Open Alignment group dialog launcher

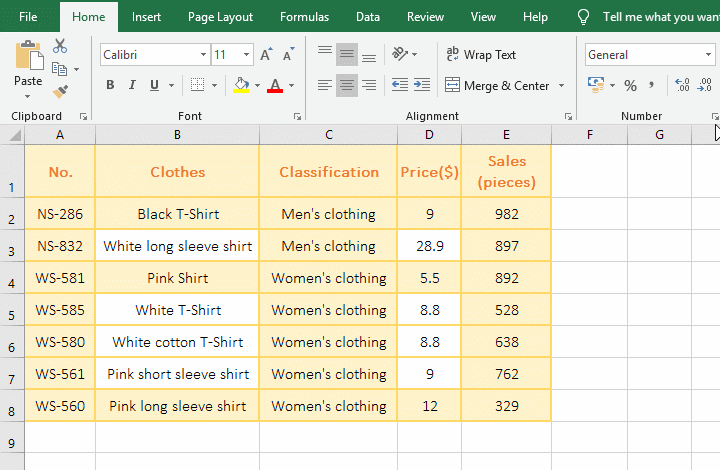[x=568, y=117]
